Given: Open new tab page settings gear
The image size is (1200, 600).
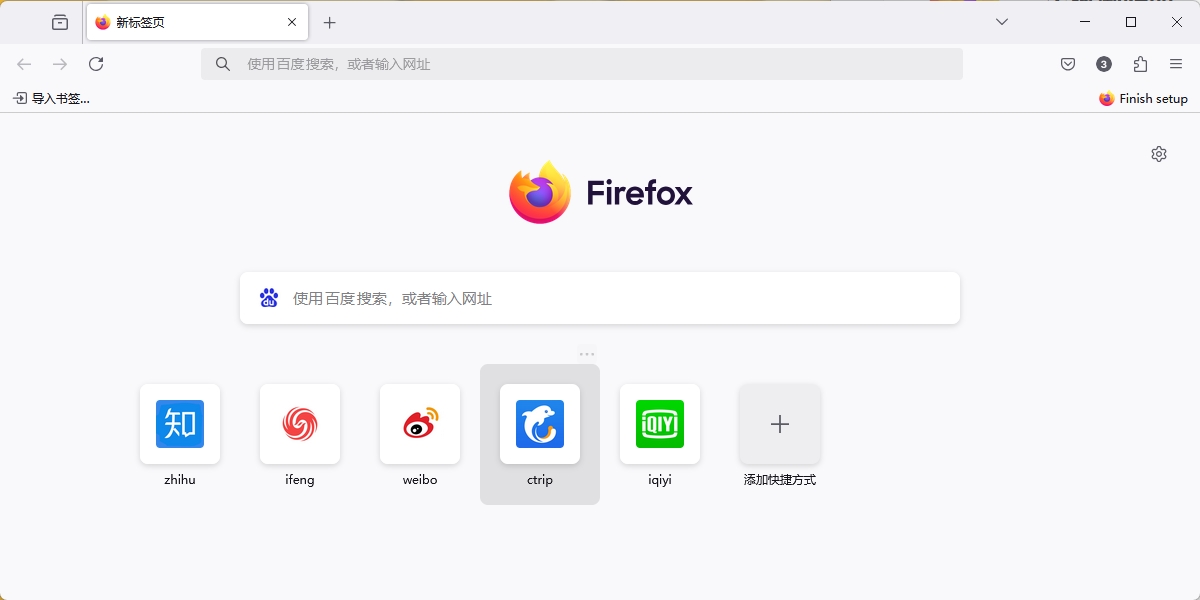Looking at the screenshot, I should click(1158, 153).
